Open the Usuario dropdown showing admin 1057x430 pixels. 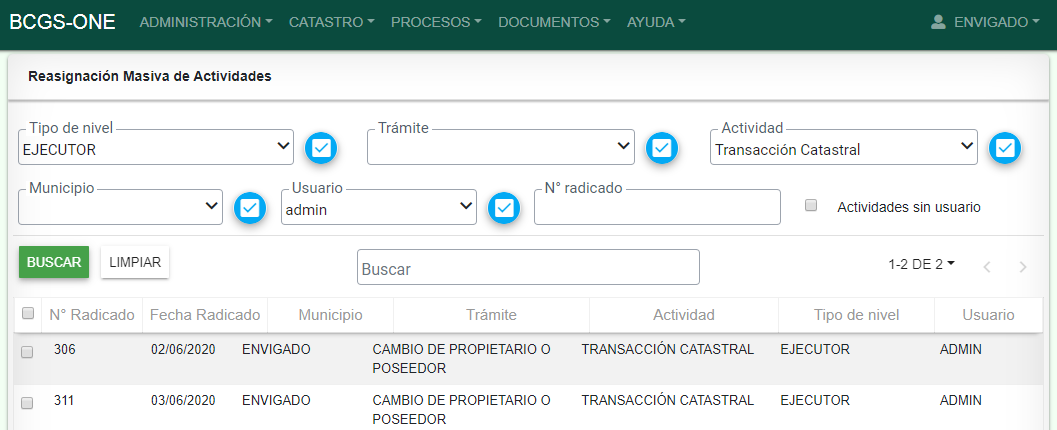point(378,207)
